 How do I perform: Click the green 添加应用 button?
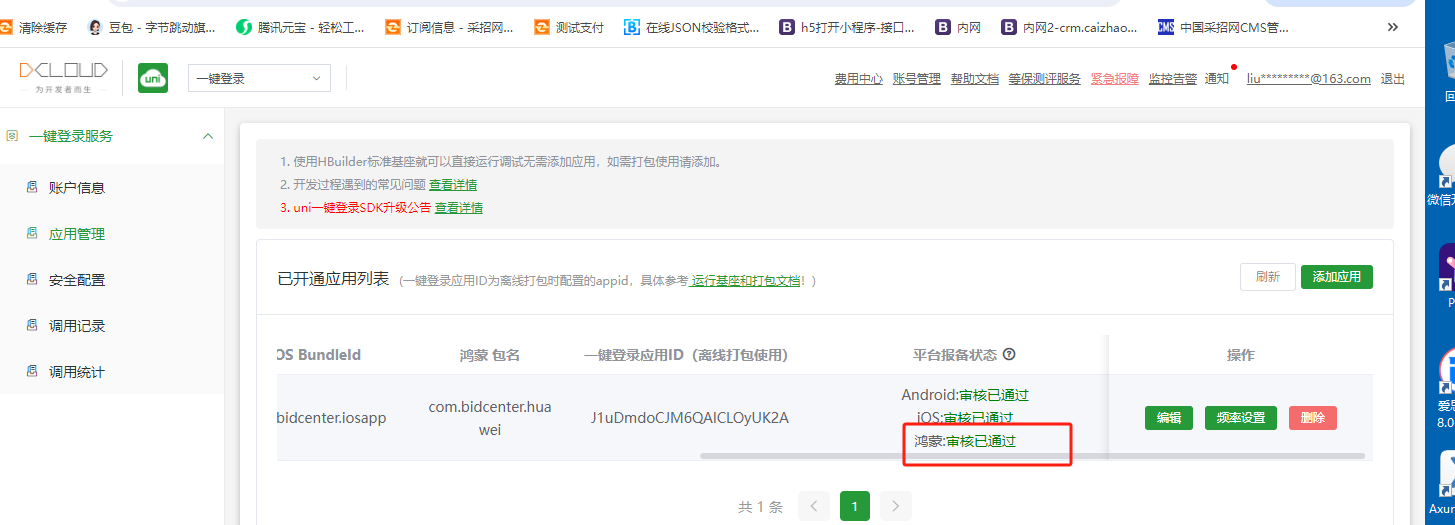click(x=1336, y=277)
